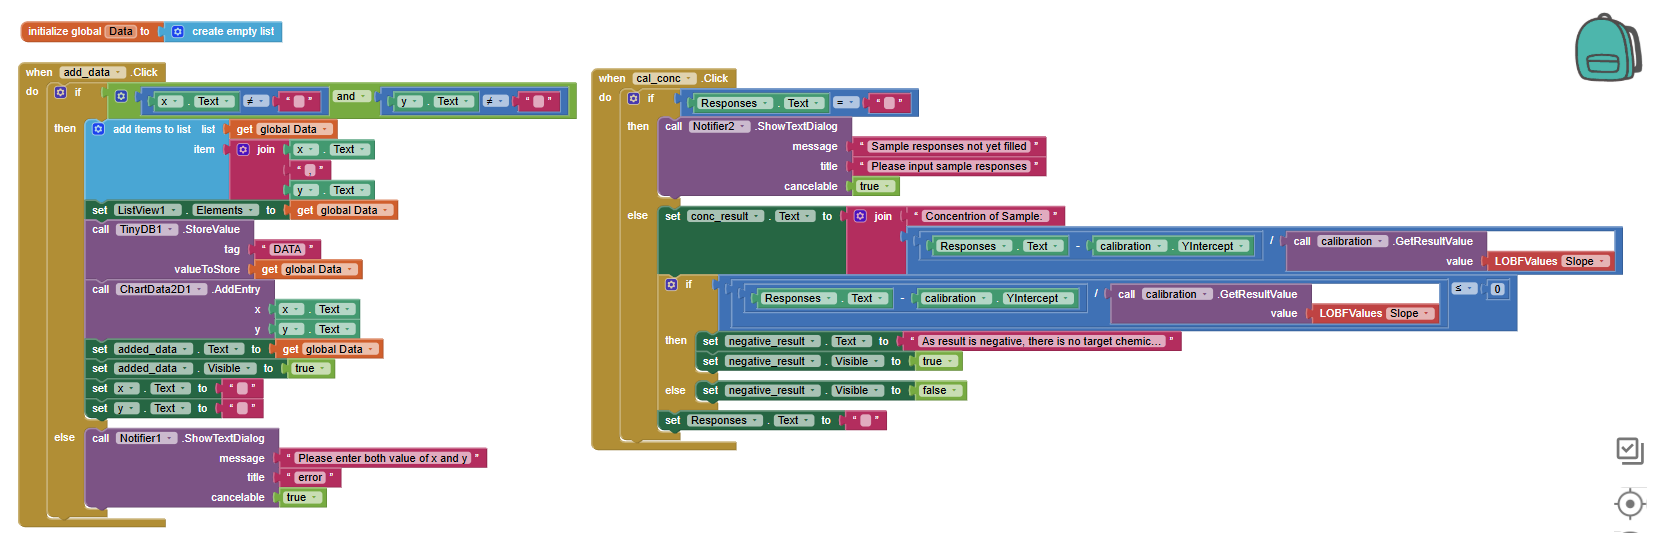1661x533 pixels.
Task: Open mutator gear on add_data's if block
Action: [x=61, y=92]
